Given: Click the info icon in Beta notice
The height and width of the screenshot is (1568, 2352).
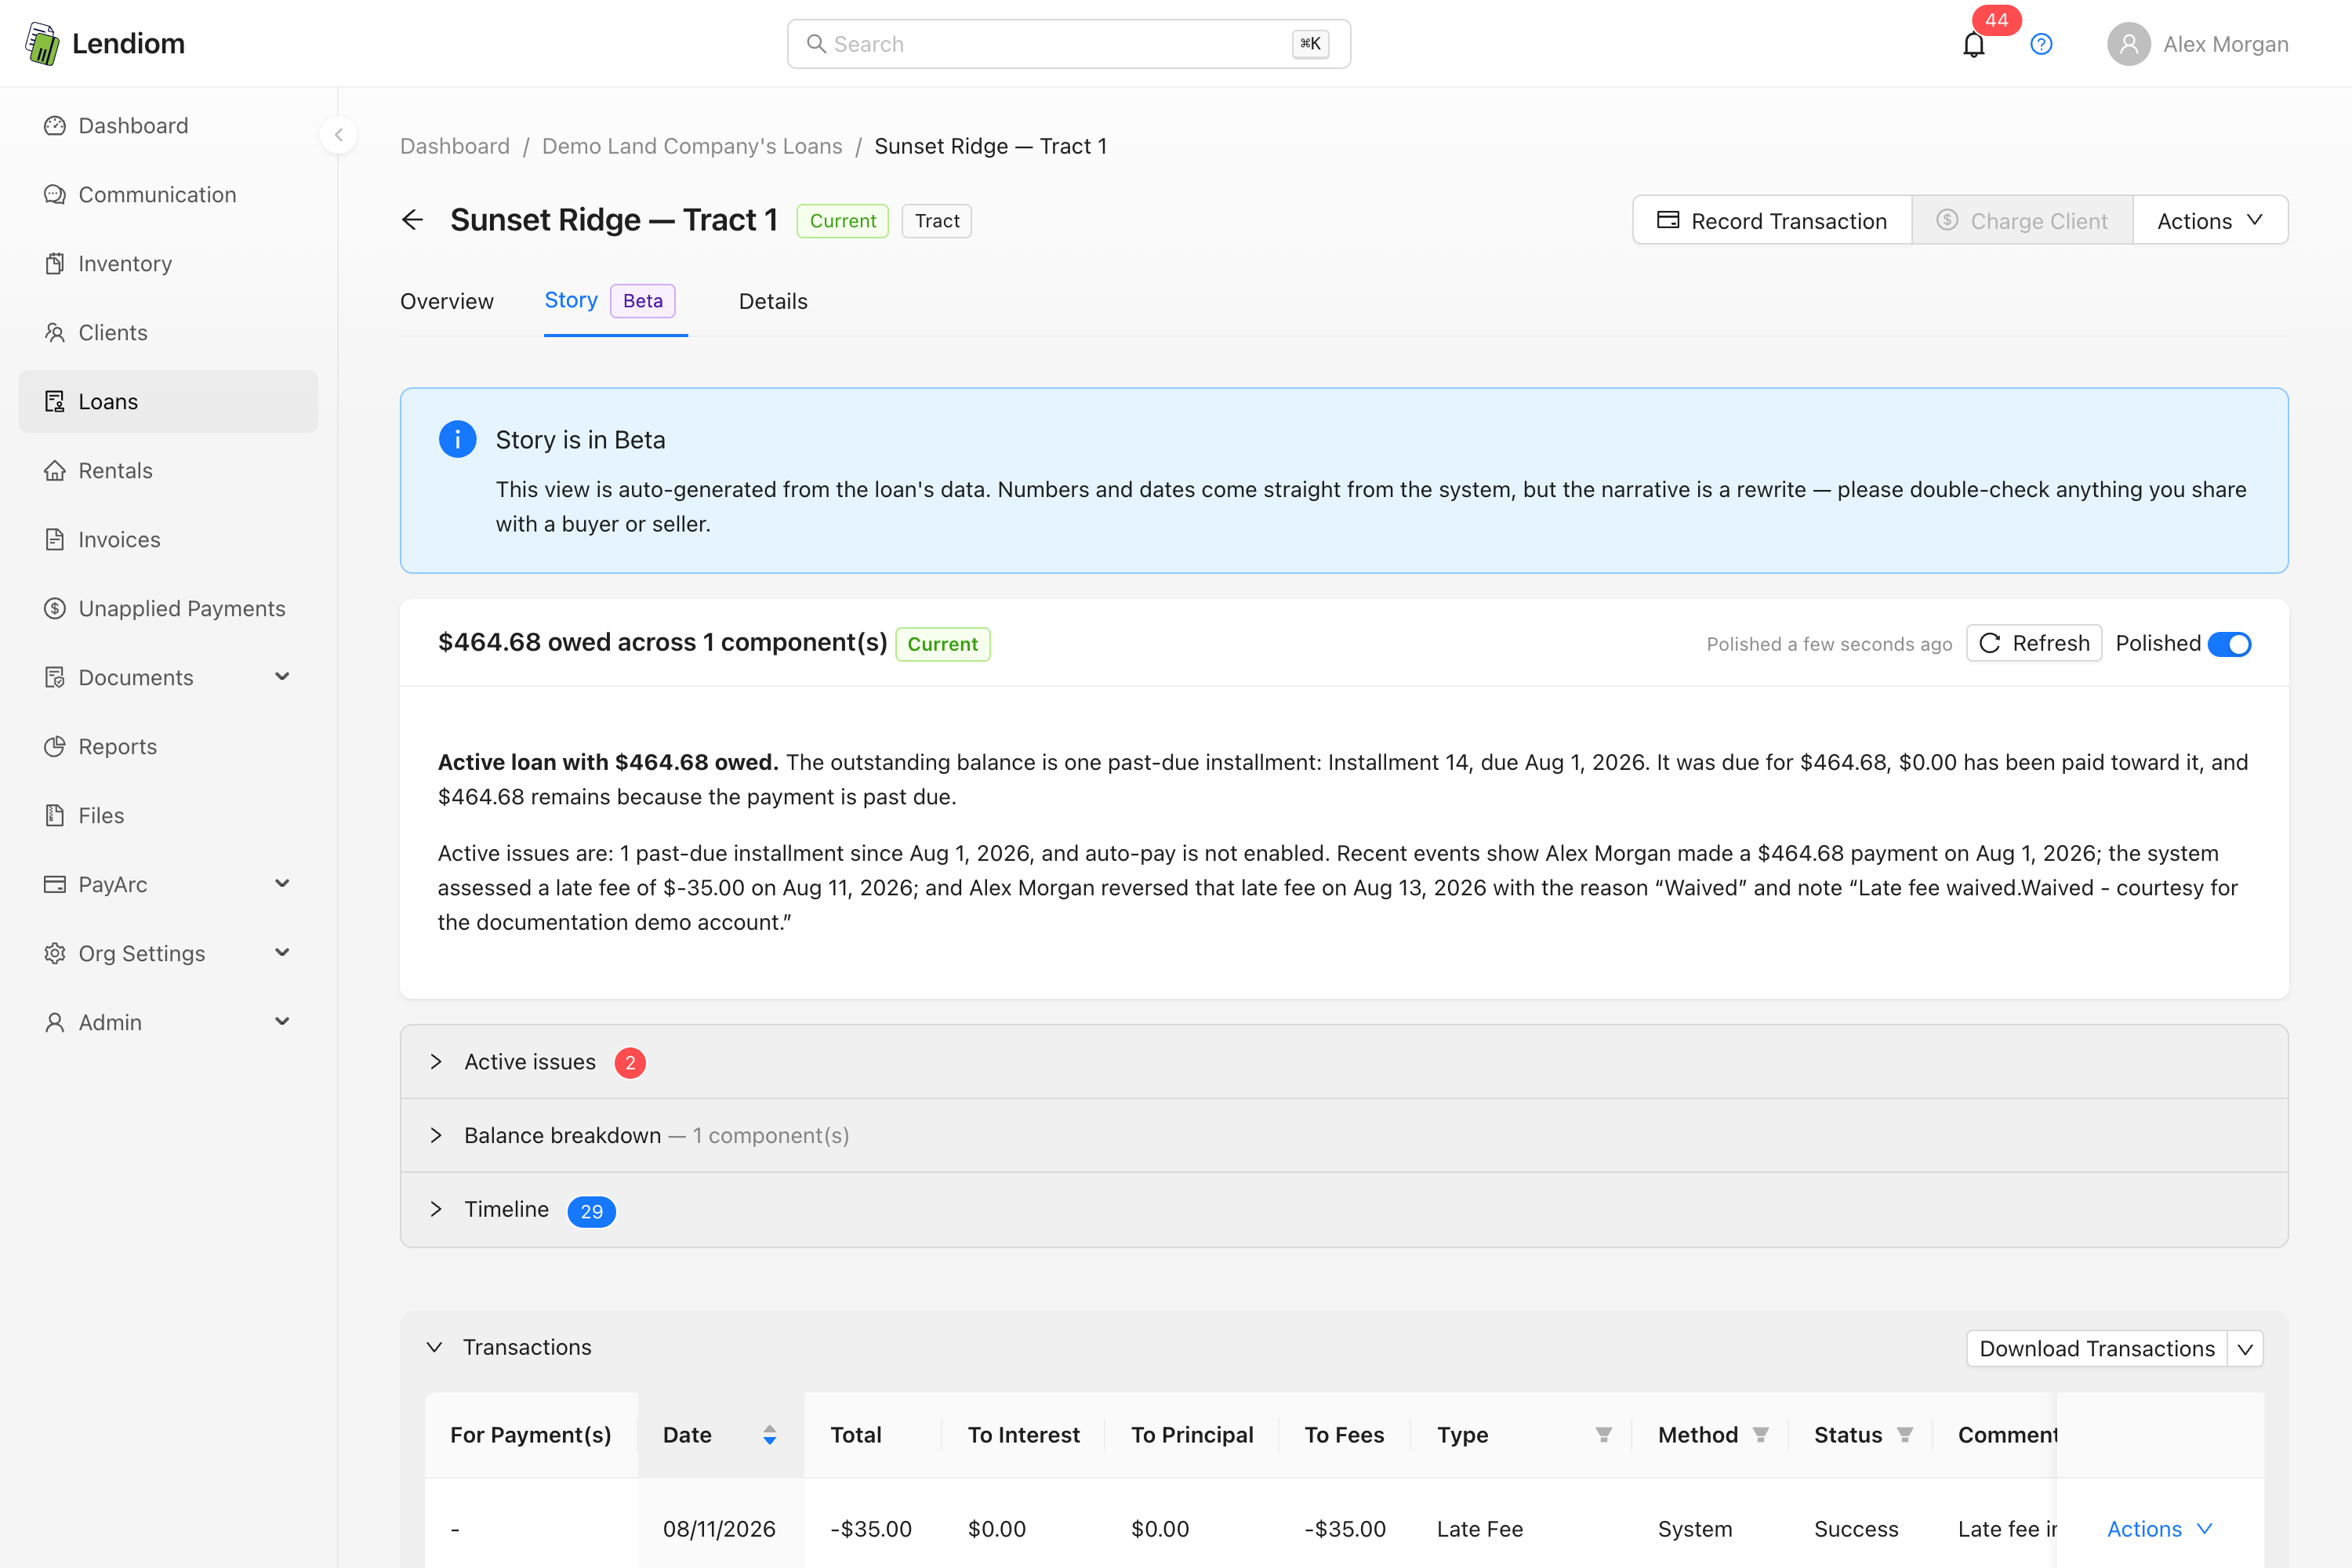Looking at the screenshot, I should (x=458, y=439).
